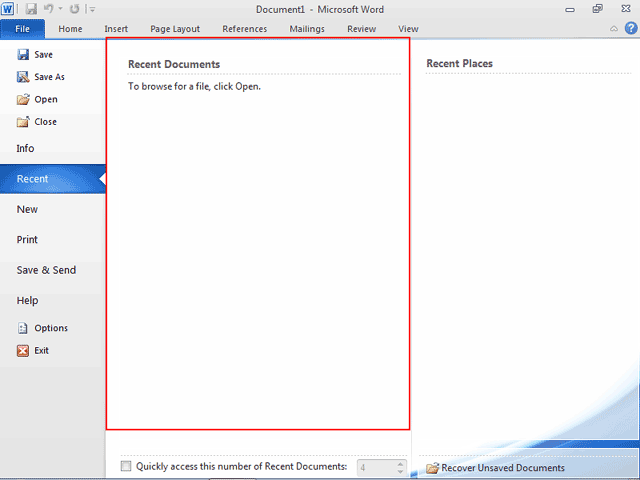This screenshot has width=640, height=480.
Task: Open Microsoft Word Help question mark
Action: [631, 28]
